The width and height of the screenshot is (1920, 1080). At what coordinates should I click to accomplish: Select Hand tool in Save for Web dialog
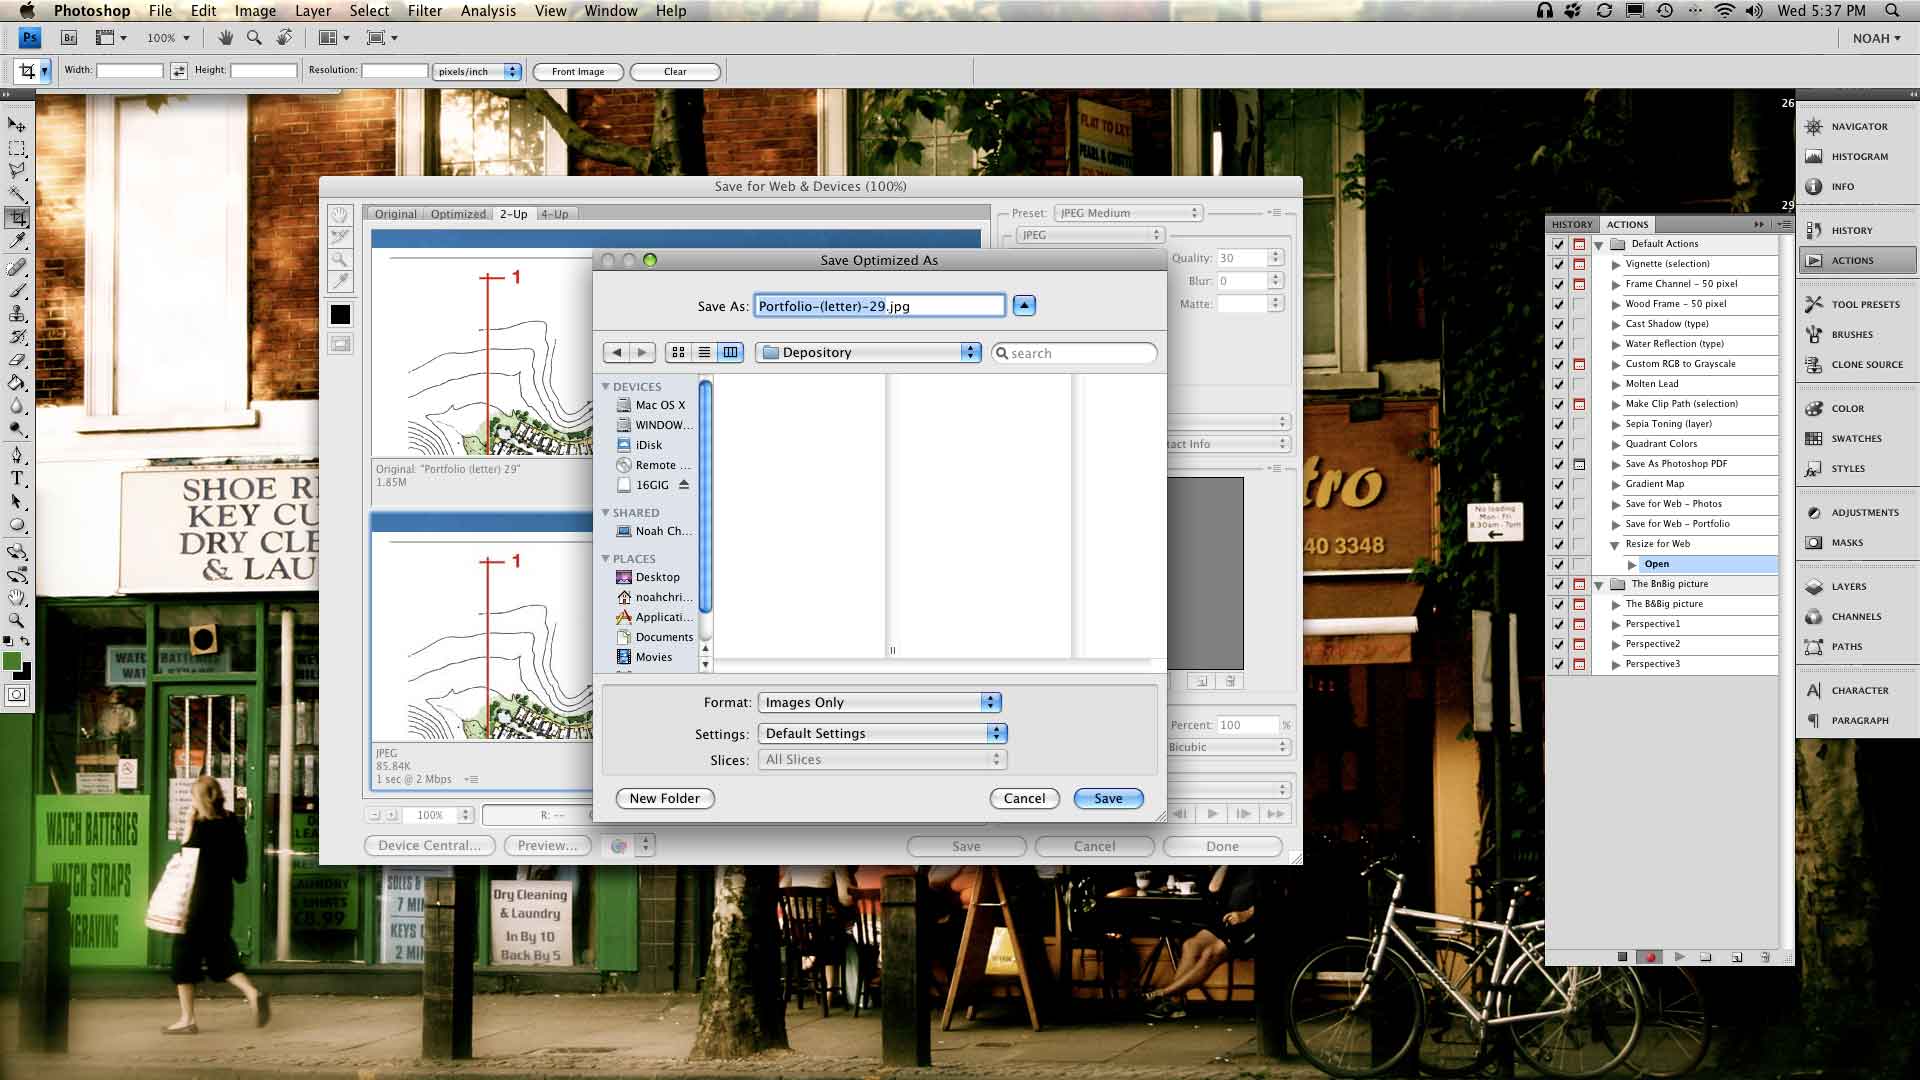(340, 215)
